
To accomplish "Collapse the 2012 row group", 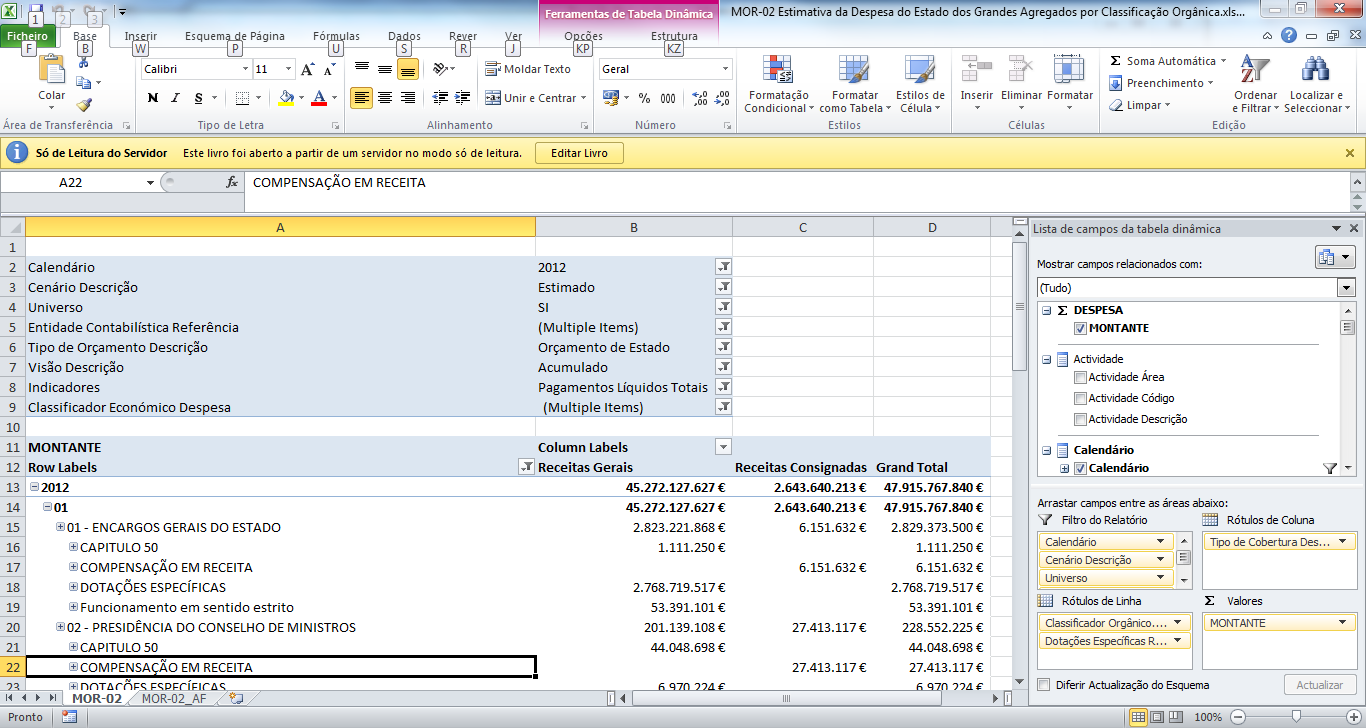I will coord(35,487).
